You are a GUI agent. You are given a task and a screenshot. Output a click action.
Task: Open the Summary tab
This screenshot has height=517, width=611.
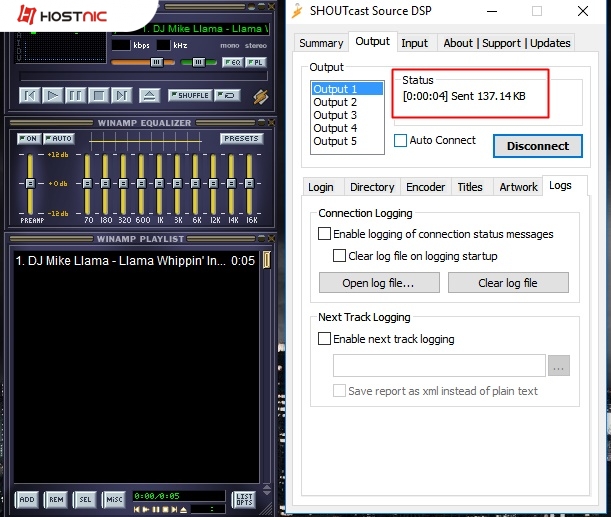(321, 43)
